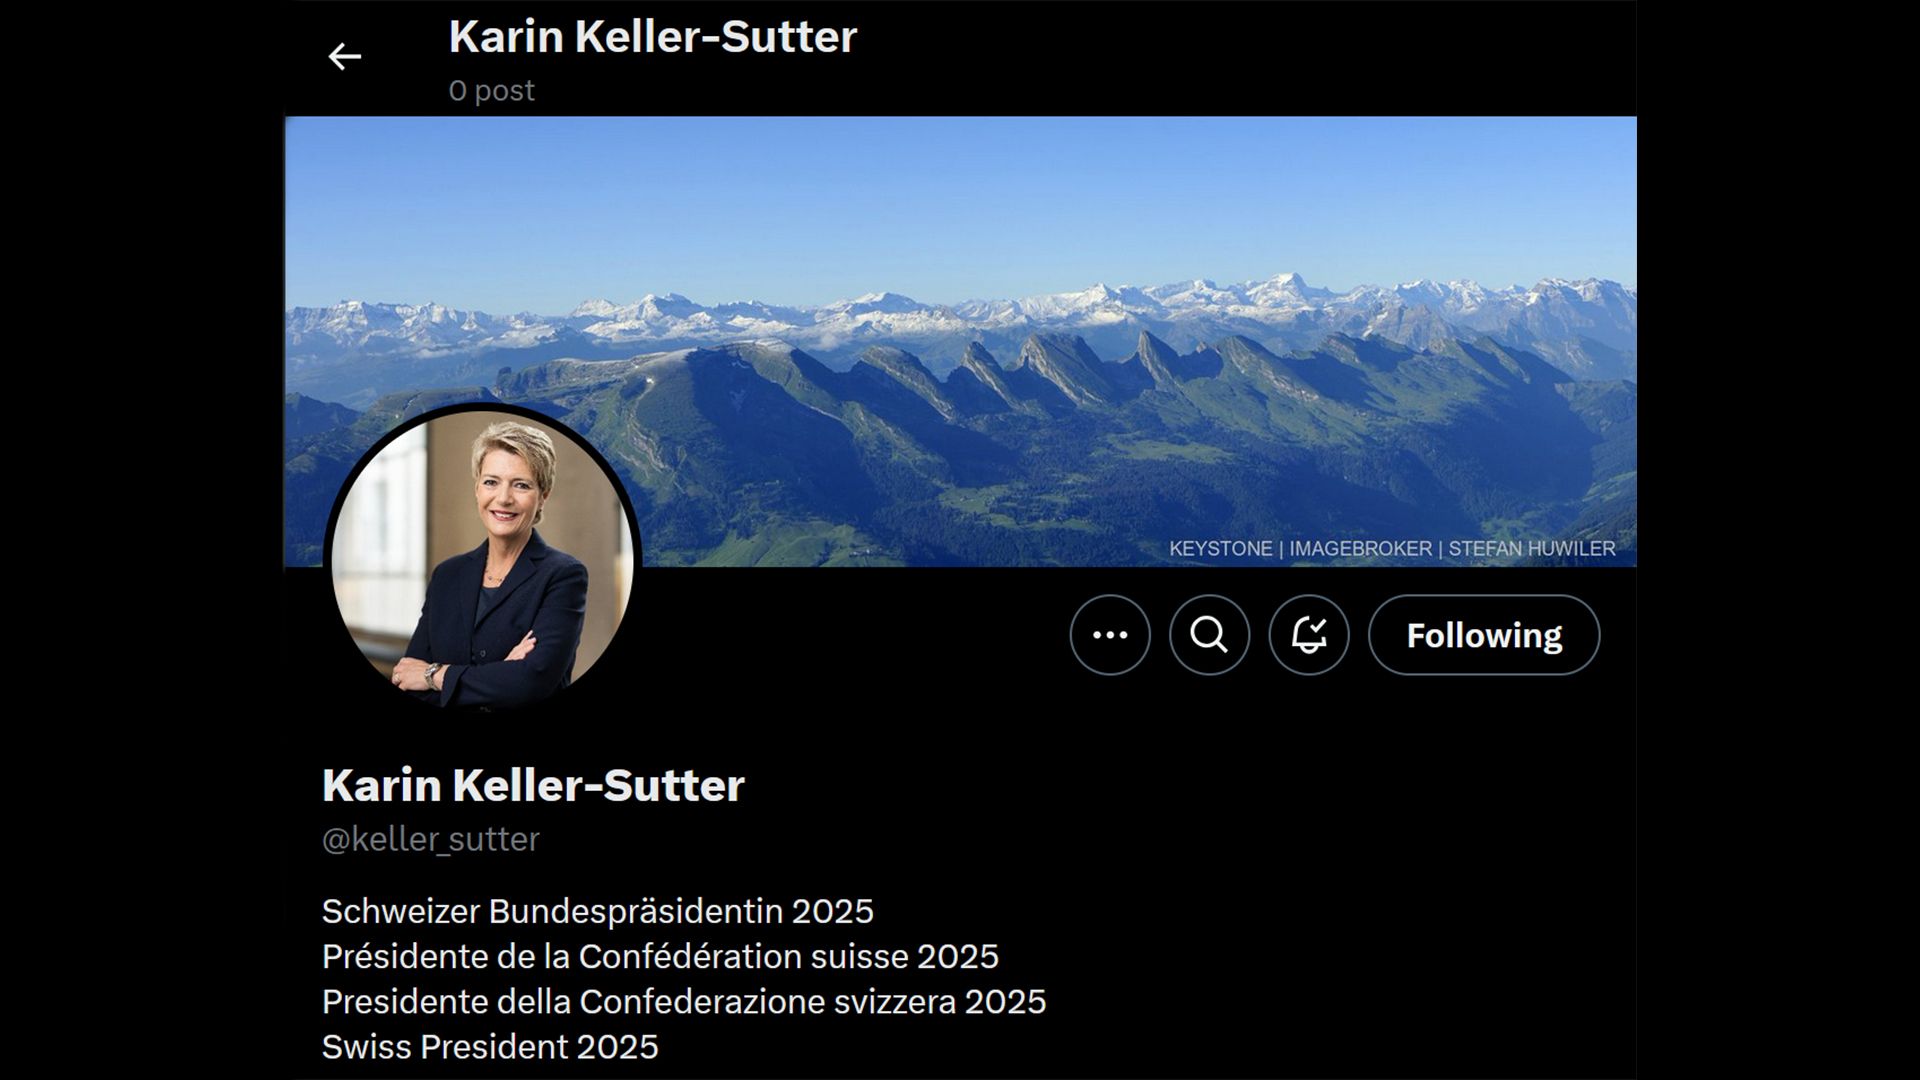Click the IMAGEBROKER credit on the banner
This screenshot has width=1920, height=1080.
[1360, 549]
